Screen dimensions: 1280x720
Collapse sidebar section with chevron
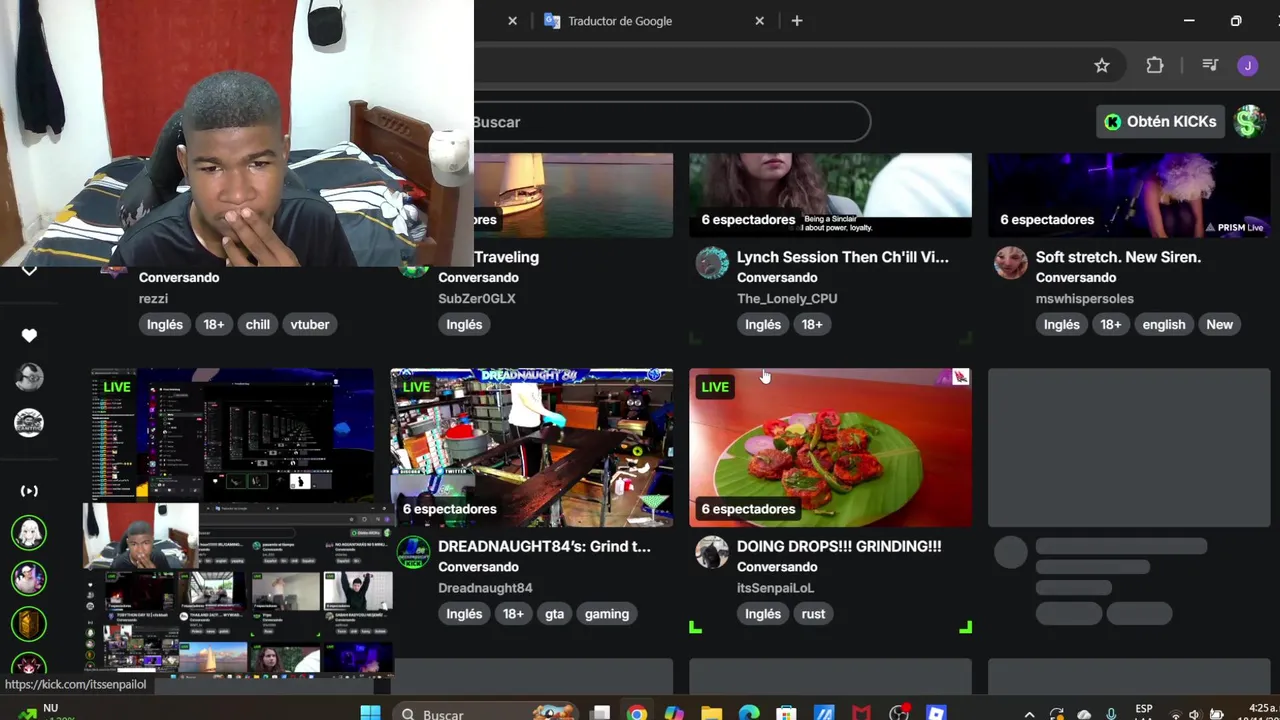coord(29,270)
